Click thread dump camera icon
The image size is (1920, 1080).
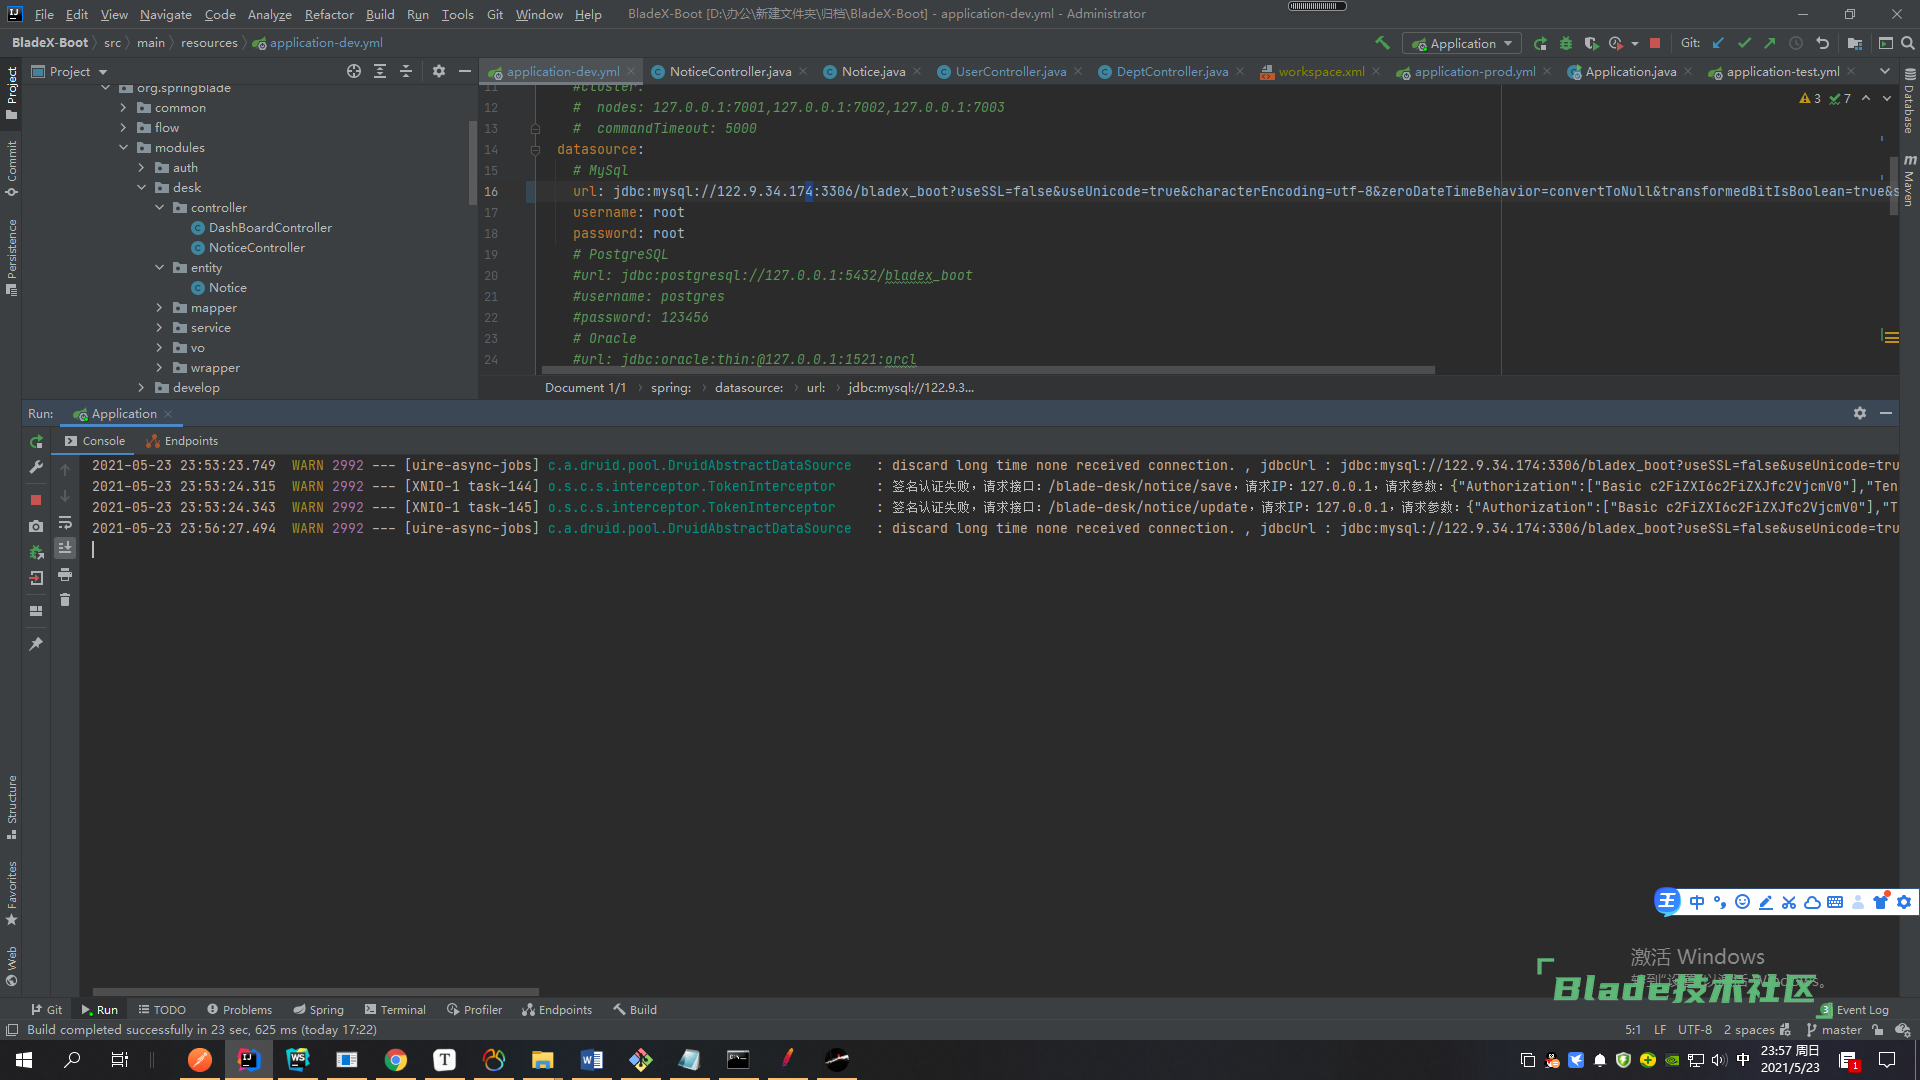point(36,526)
